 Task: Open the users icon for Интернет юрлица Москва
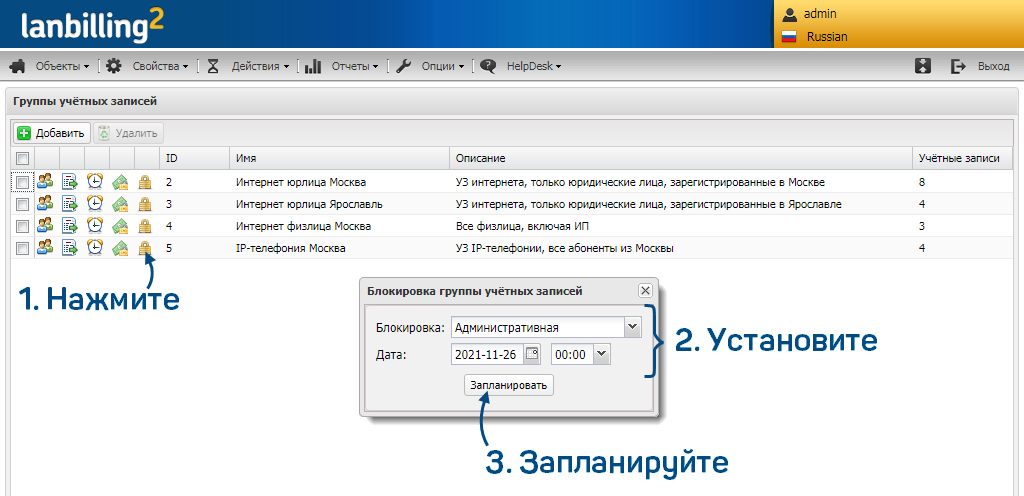(x=45, y=181)
